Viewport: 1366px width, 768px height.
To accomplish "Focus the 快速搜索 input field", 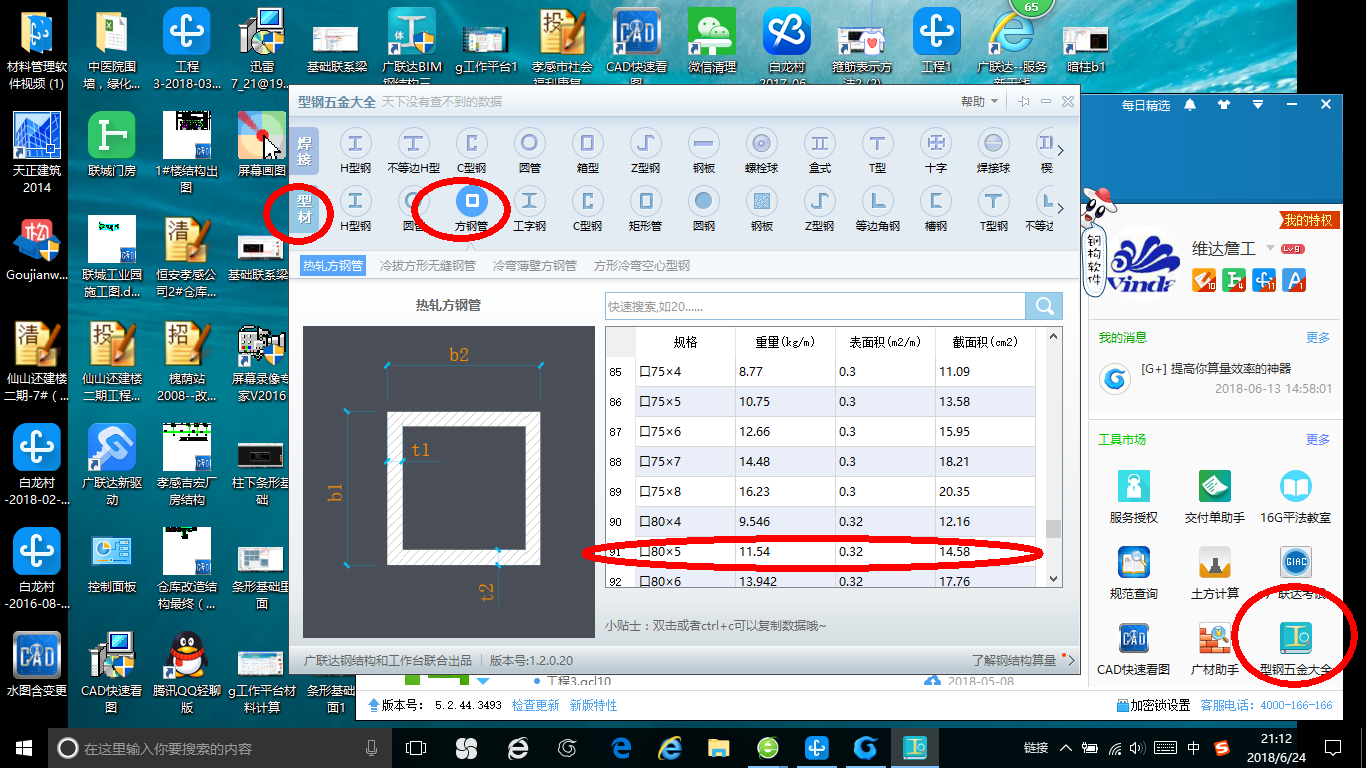I will click(x=815, y=306).
